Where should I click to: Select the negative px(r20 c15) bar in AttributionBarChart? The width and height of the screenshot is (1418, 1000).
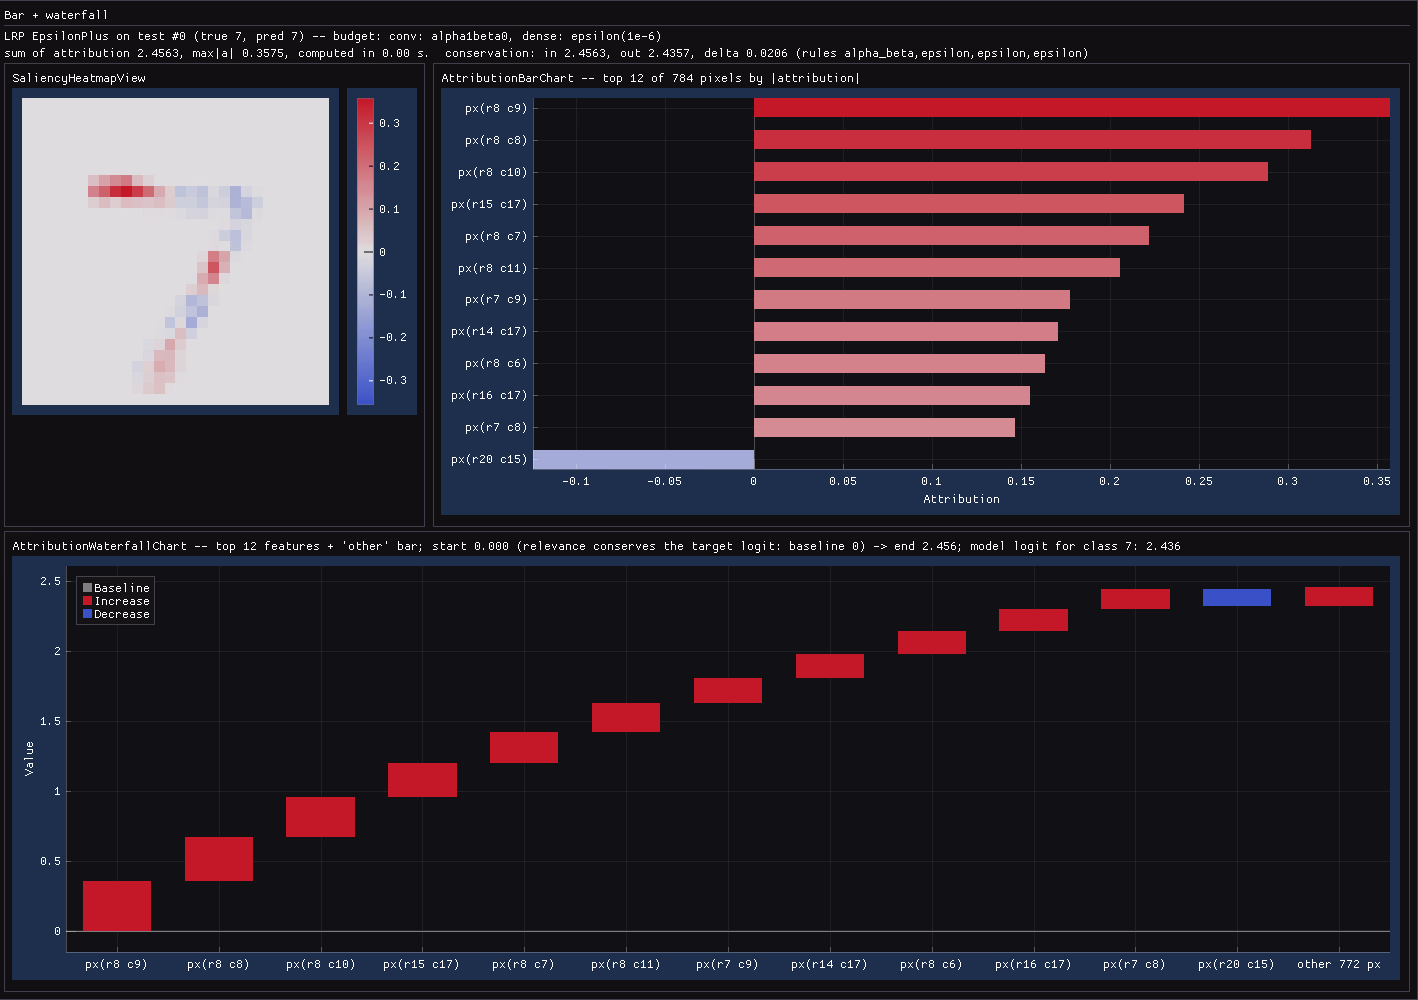[643, 459]
